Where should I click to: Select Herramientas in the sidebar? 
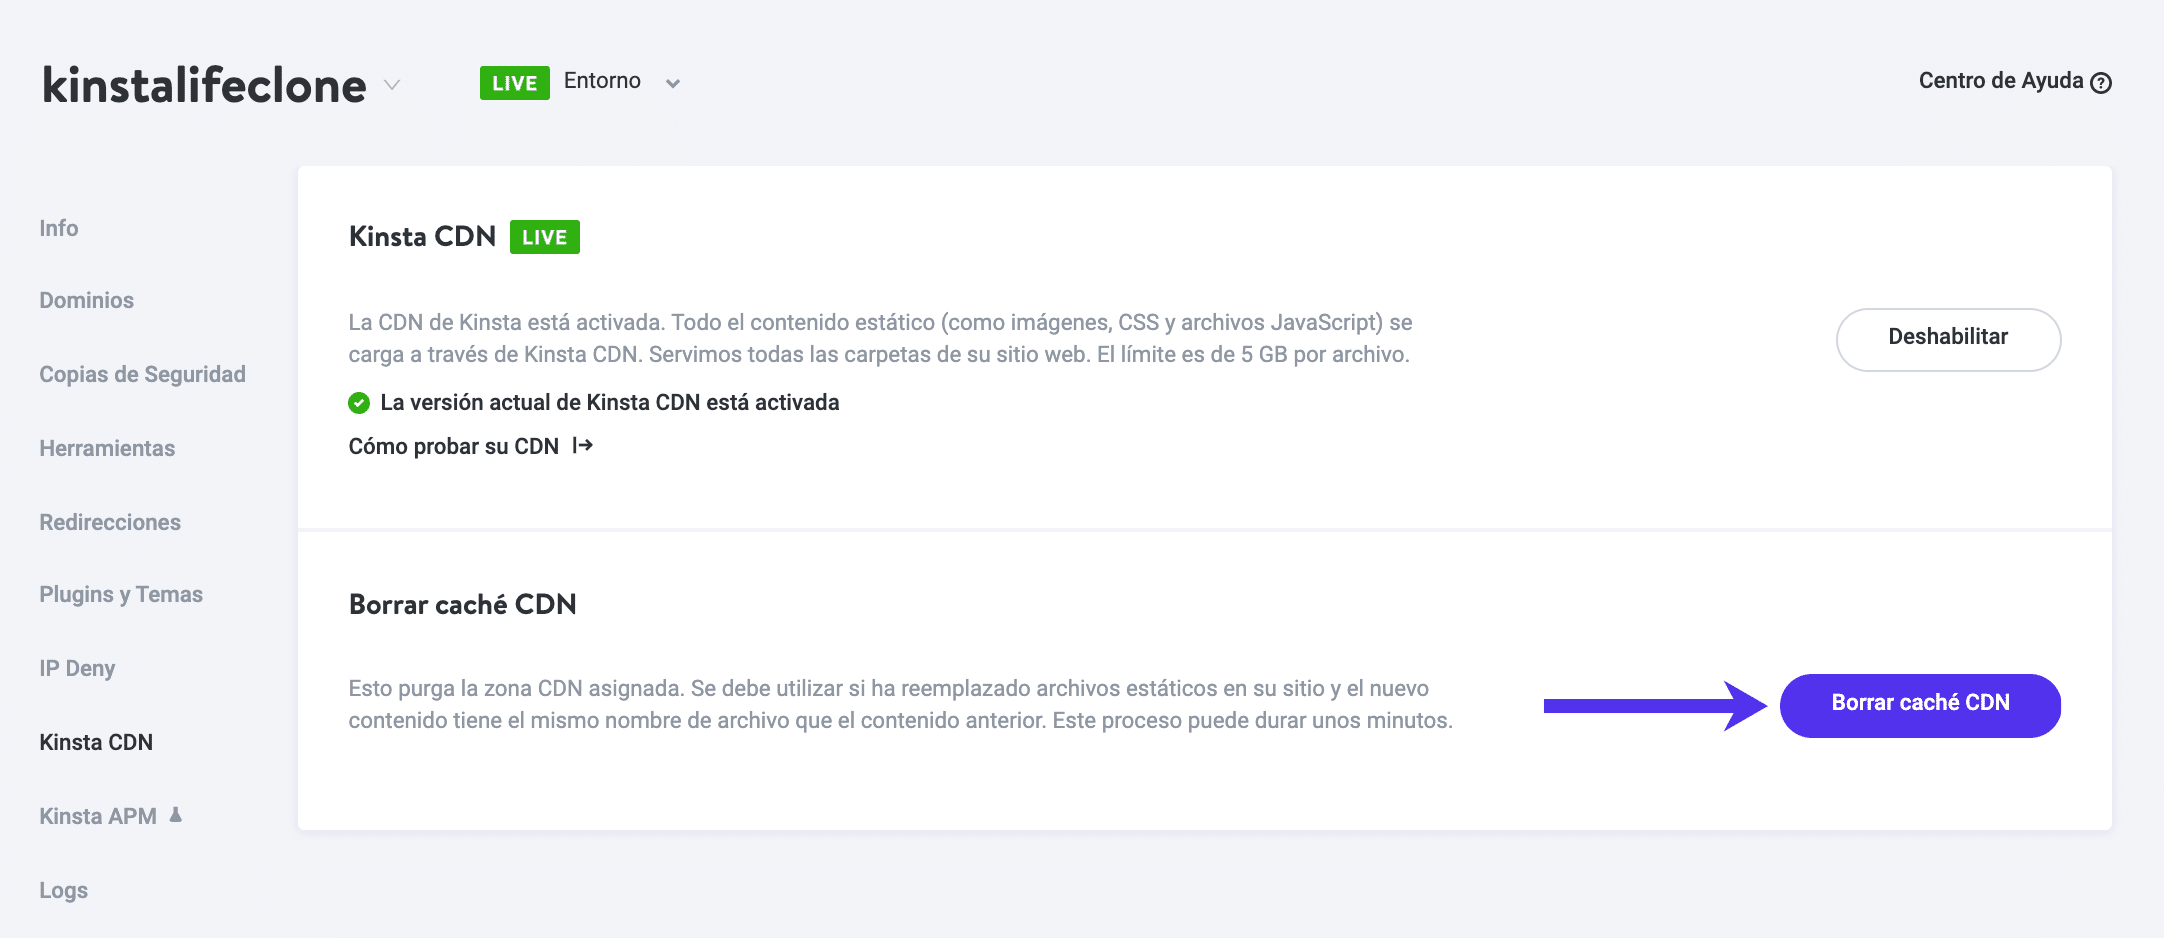[x=107, y=448]
